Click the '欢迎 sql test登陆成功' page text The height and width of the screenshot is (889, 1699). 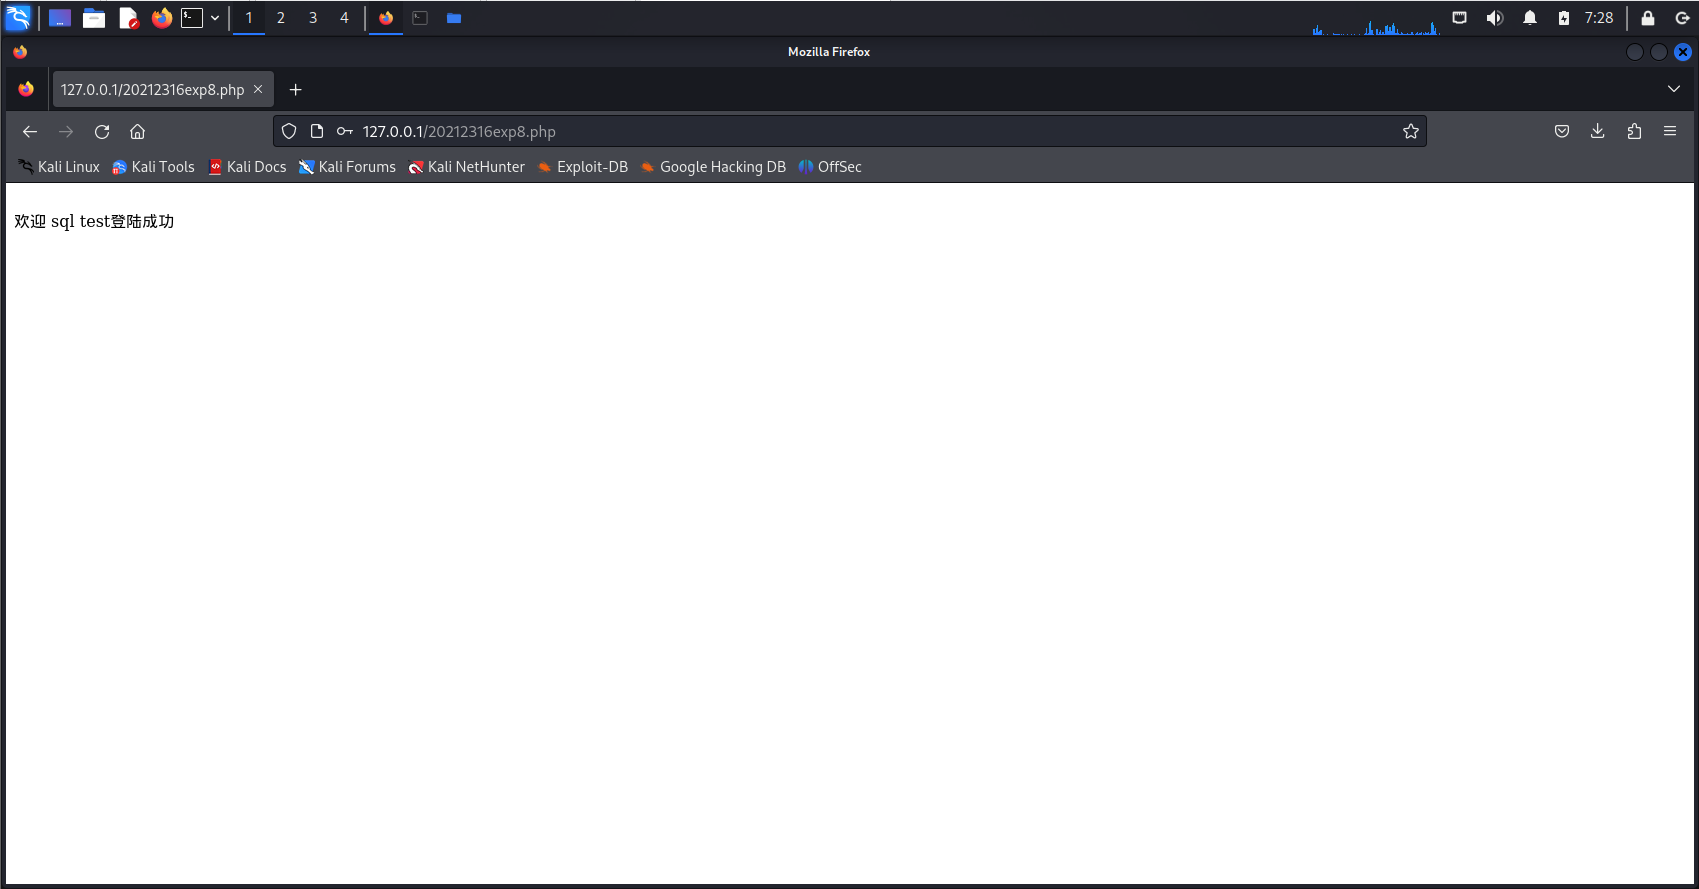[94, 221]
